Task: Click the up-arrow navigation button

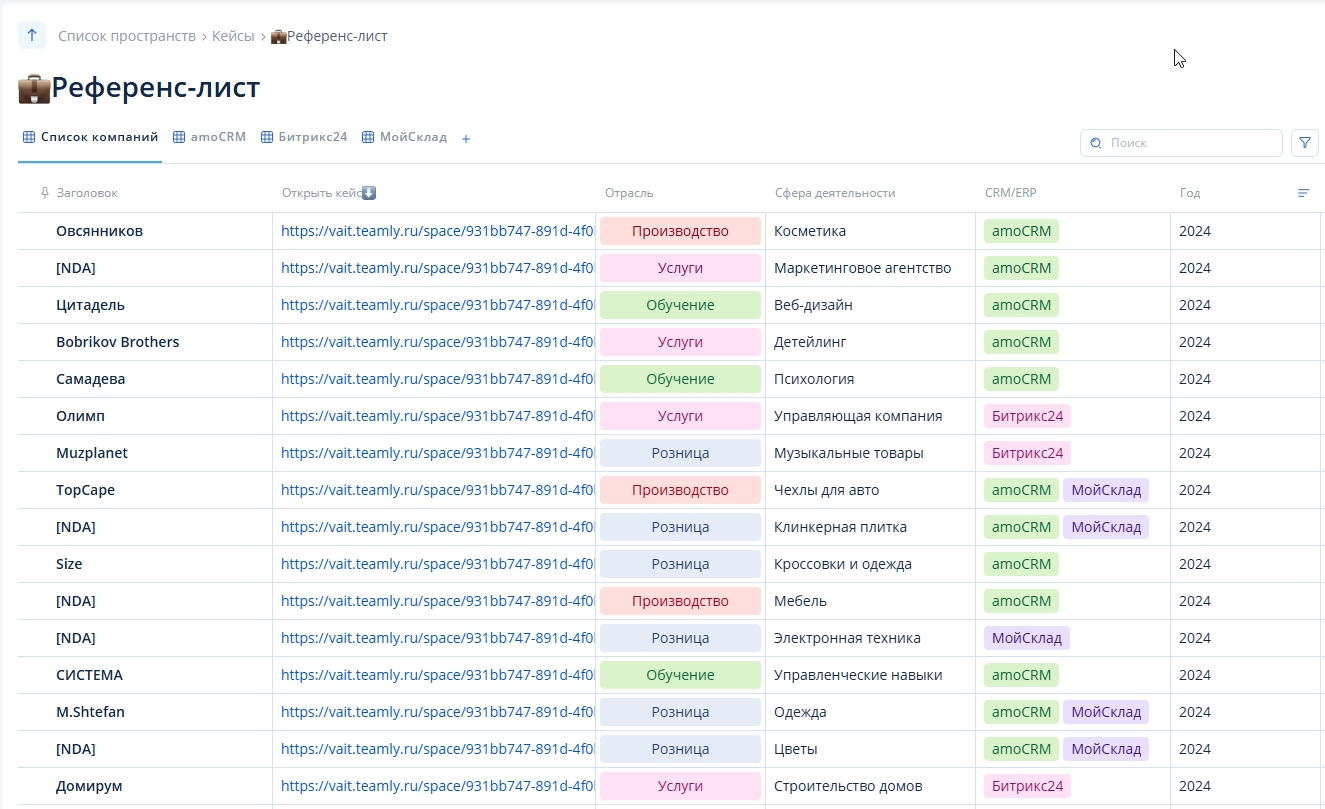Action: [32, 36]
